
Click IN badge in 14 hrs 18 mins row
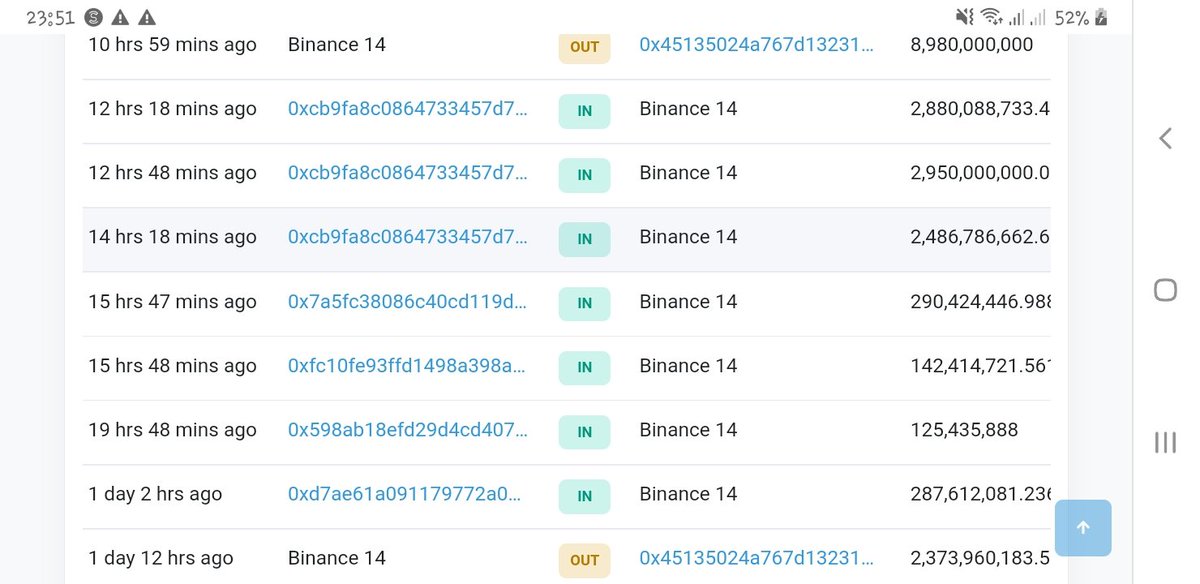point(584,239)
